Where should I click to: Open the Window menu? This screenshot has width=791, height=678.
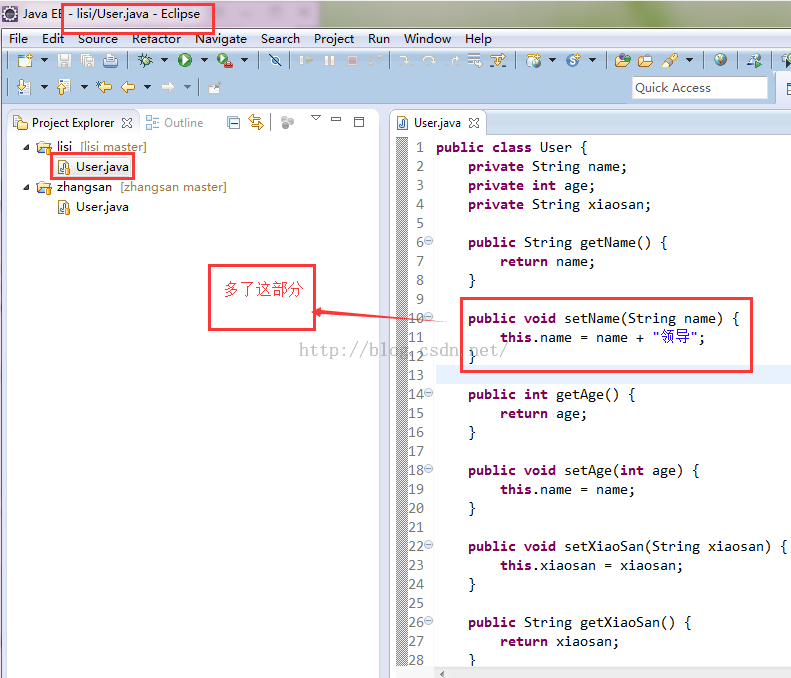tap(427, 39)
